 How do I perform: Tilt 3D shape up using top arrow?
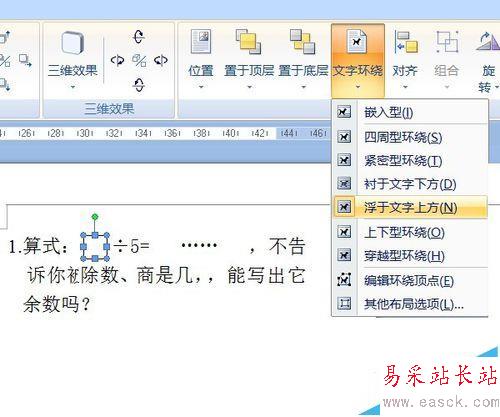tap(139, 37)
